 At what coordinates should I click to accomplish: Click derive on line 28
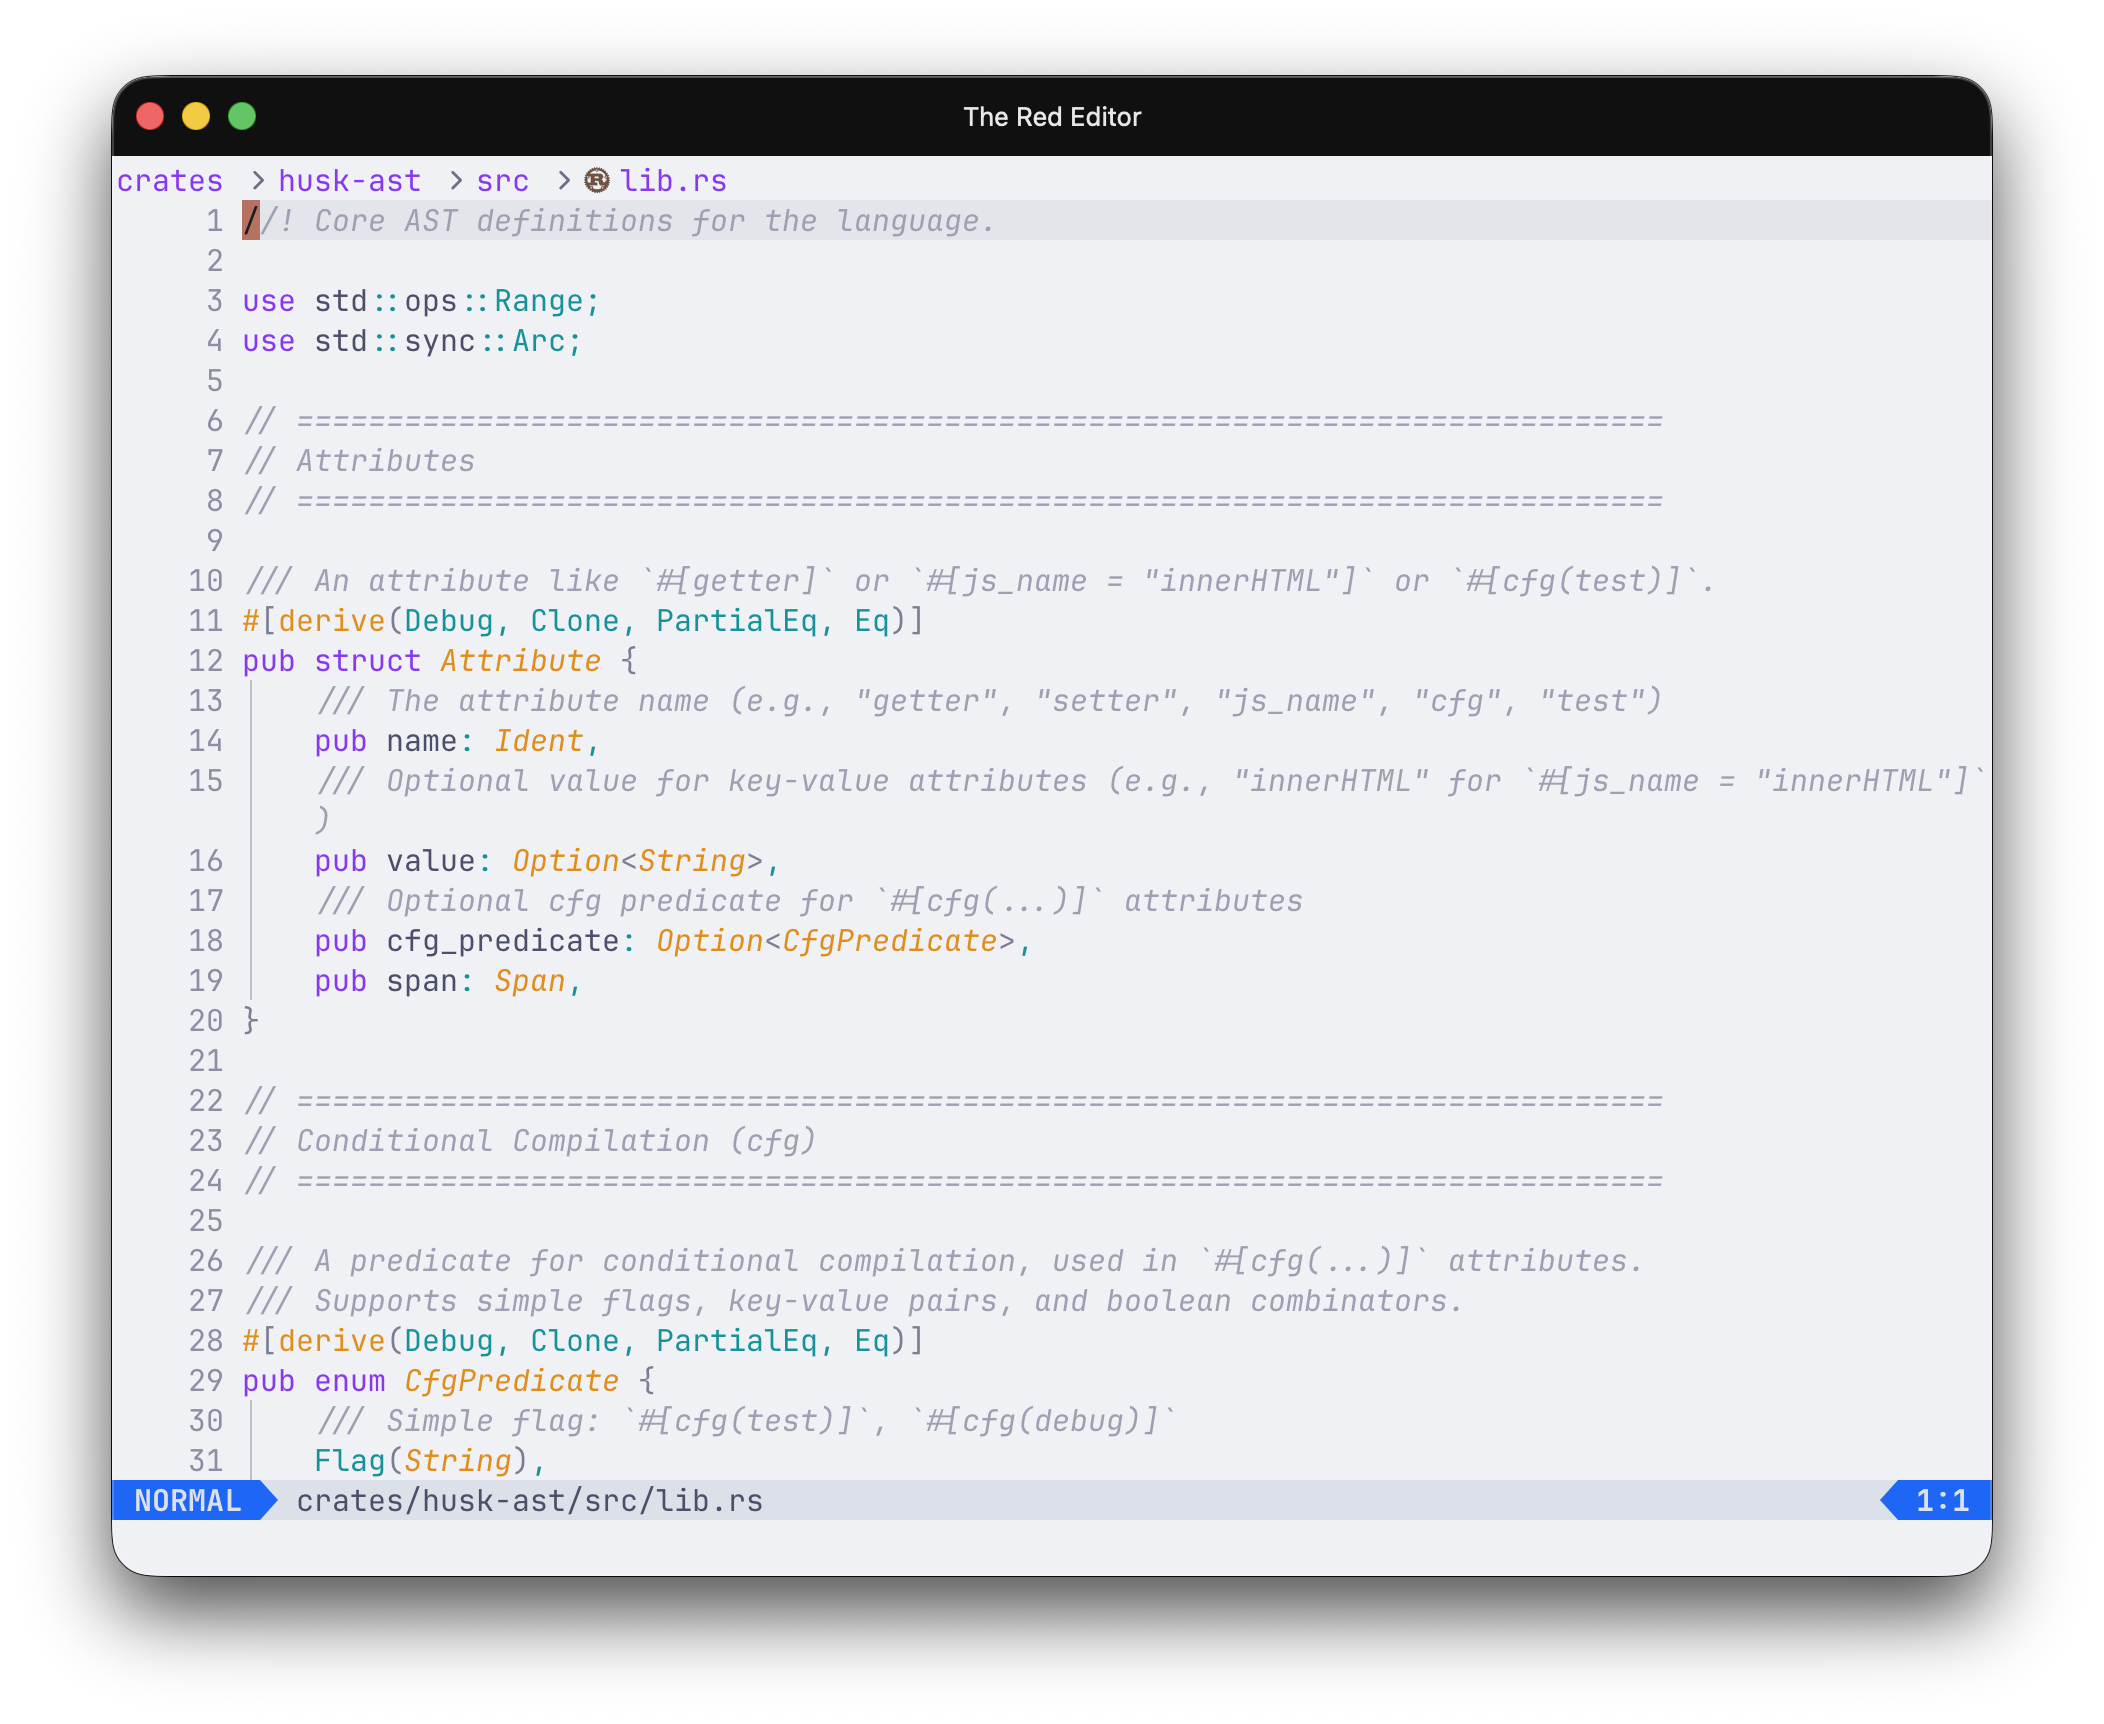[x=332, y=1340]
